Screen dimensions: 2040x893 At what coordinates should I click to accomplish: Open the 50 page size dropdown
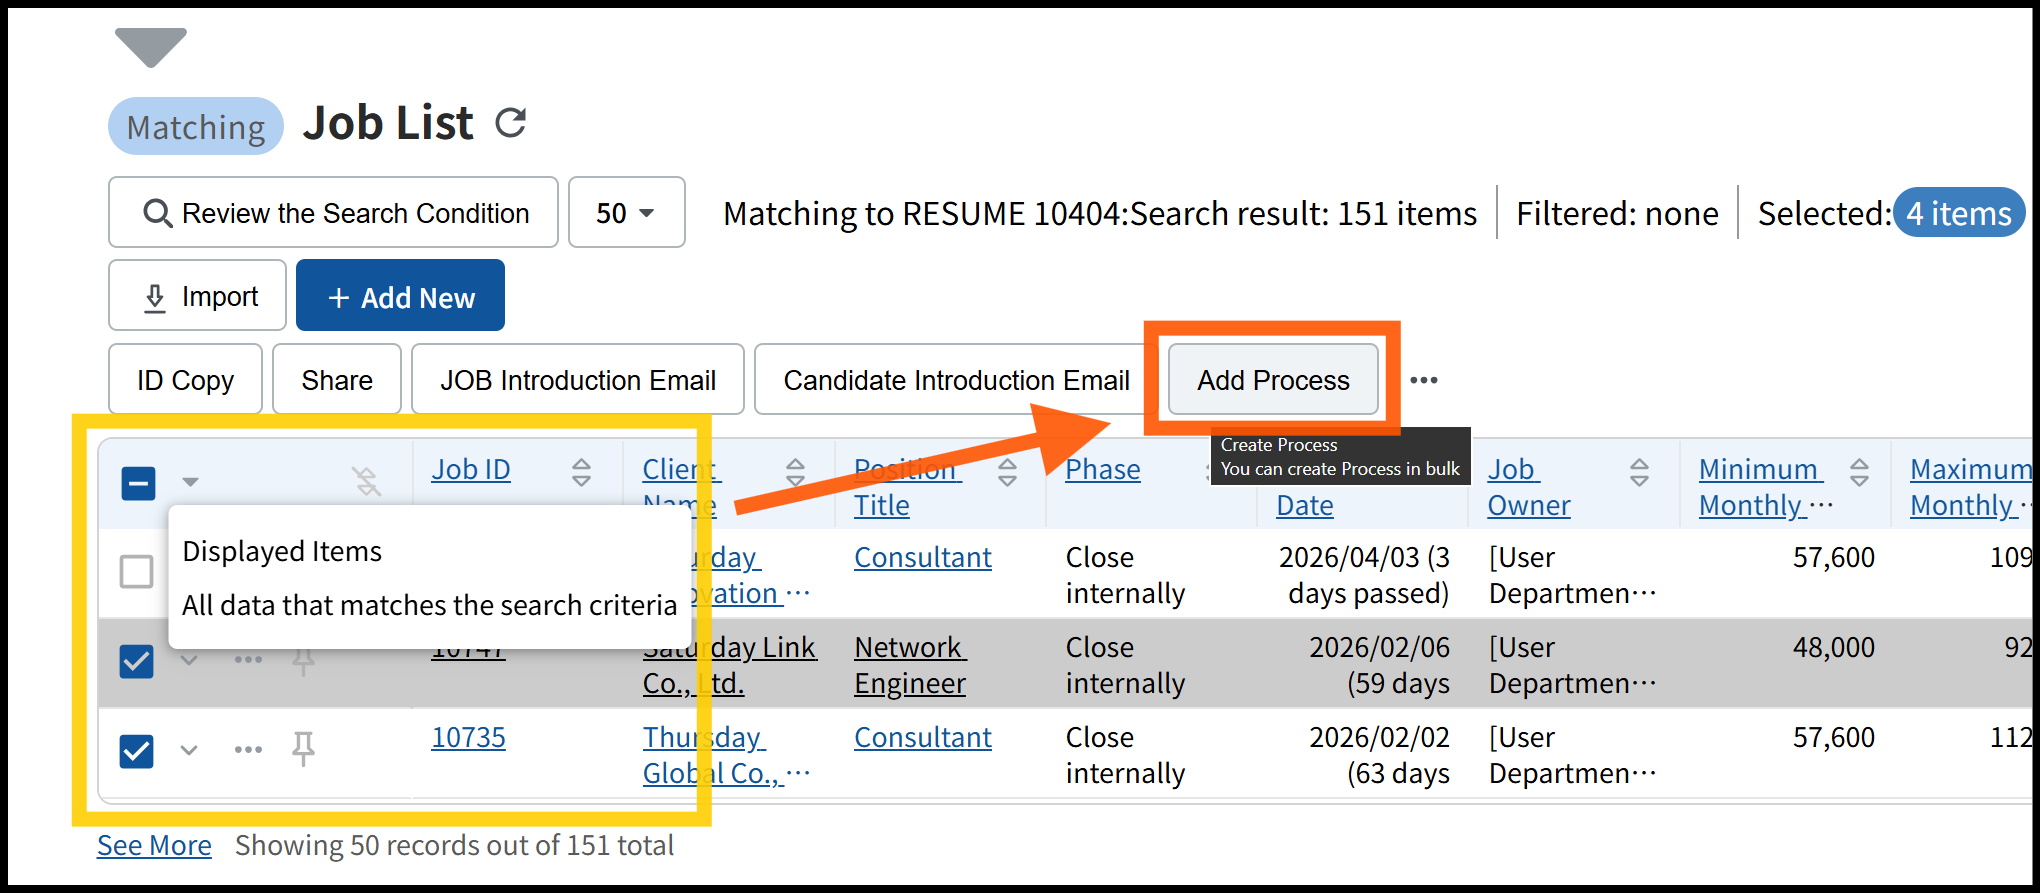tap(626, 213)
